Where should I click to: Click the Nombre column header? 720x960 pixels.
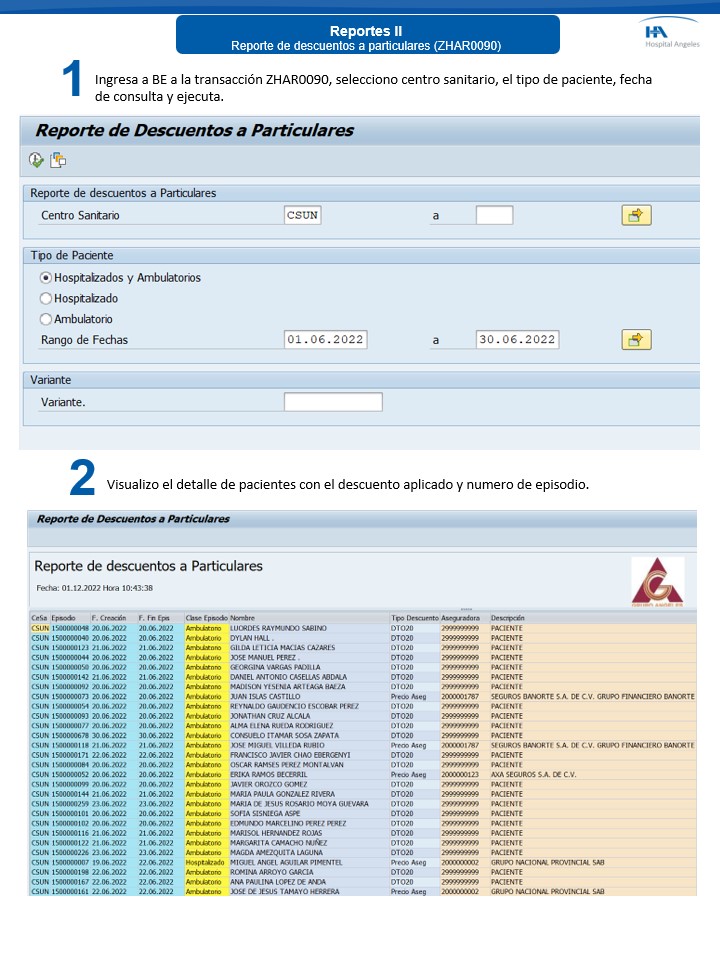(243, 618)
